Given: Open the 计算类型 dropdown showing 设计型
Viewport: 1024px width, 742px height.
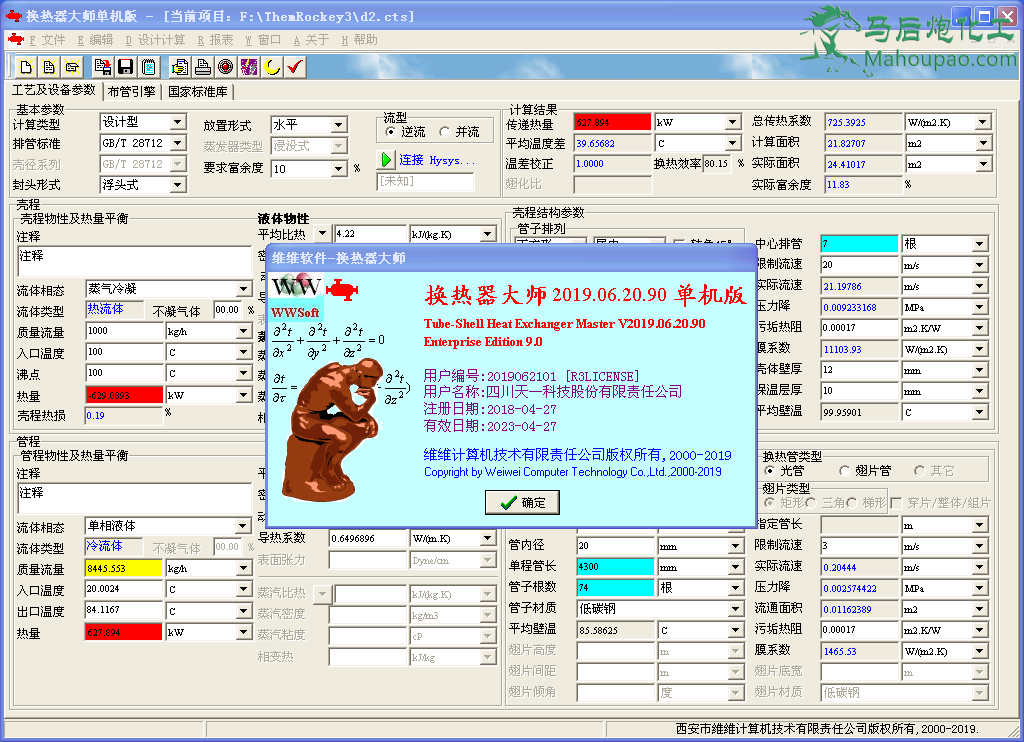Looking at the screenshot, I should coord(177,122).
